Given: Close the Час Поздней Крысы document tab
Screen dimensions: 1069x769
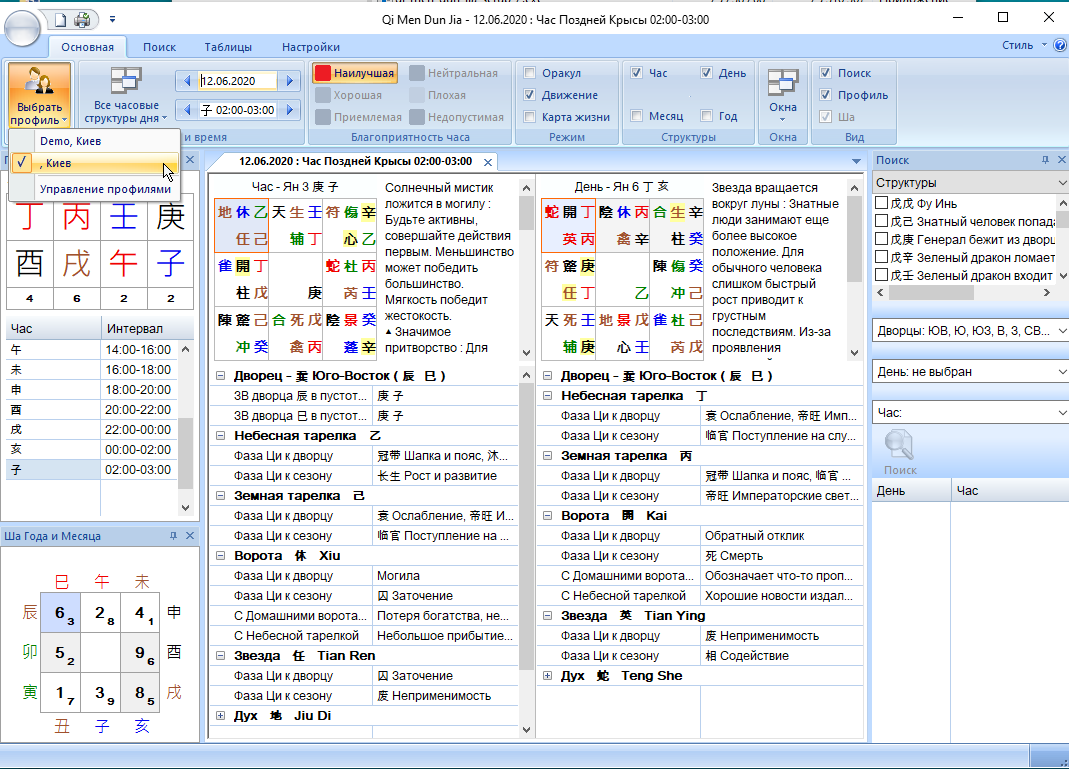Looking at the screenshot, I should [488, 162].
